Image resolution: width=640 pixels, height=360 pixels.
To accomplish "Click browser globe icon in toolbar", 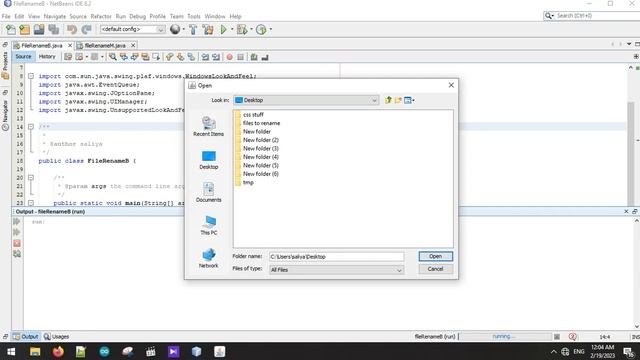I will (x=175, y=29).
